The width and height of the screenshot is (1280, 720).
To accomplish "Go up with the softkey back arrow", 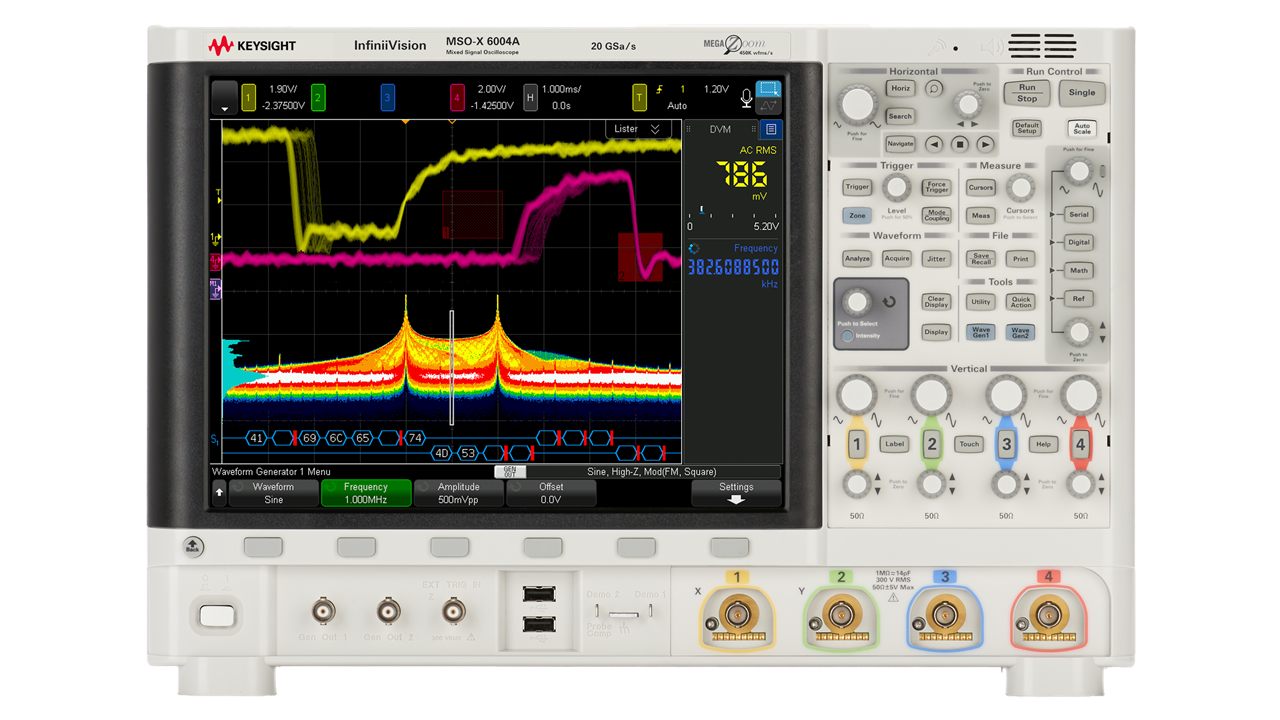I will pos(220,493).
